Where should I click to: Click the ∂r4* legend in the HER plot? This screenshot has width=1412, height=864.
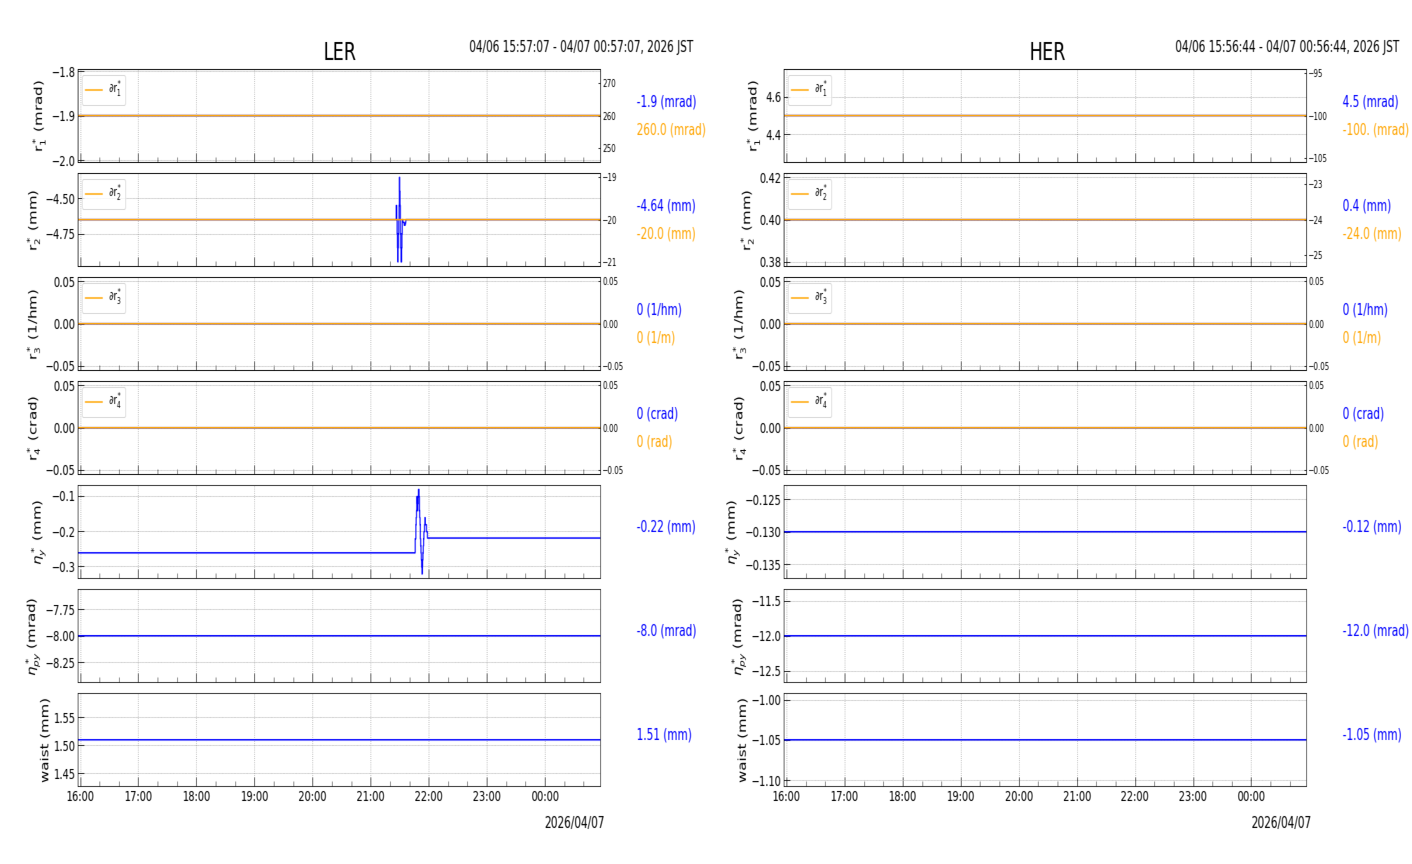tap(810, 402)
